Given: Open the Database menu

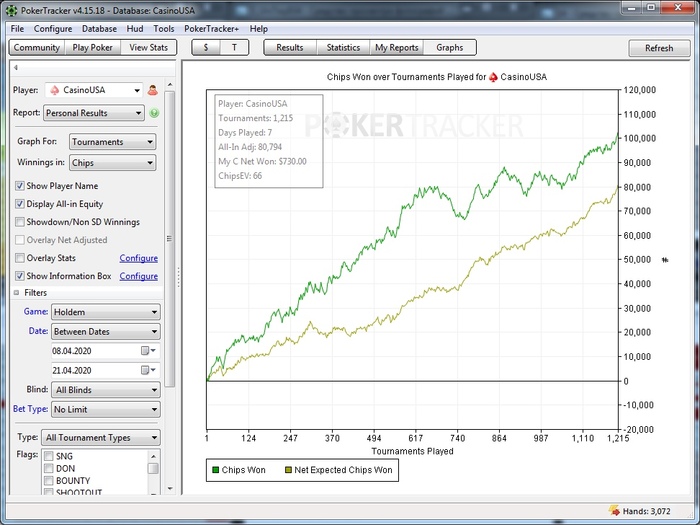Looking at the screenshot, I should [x=99, y=29].
